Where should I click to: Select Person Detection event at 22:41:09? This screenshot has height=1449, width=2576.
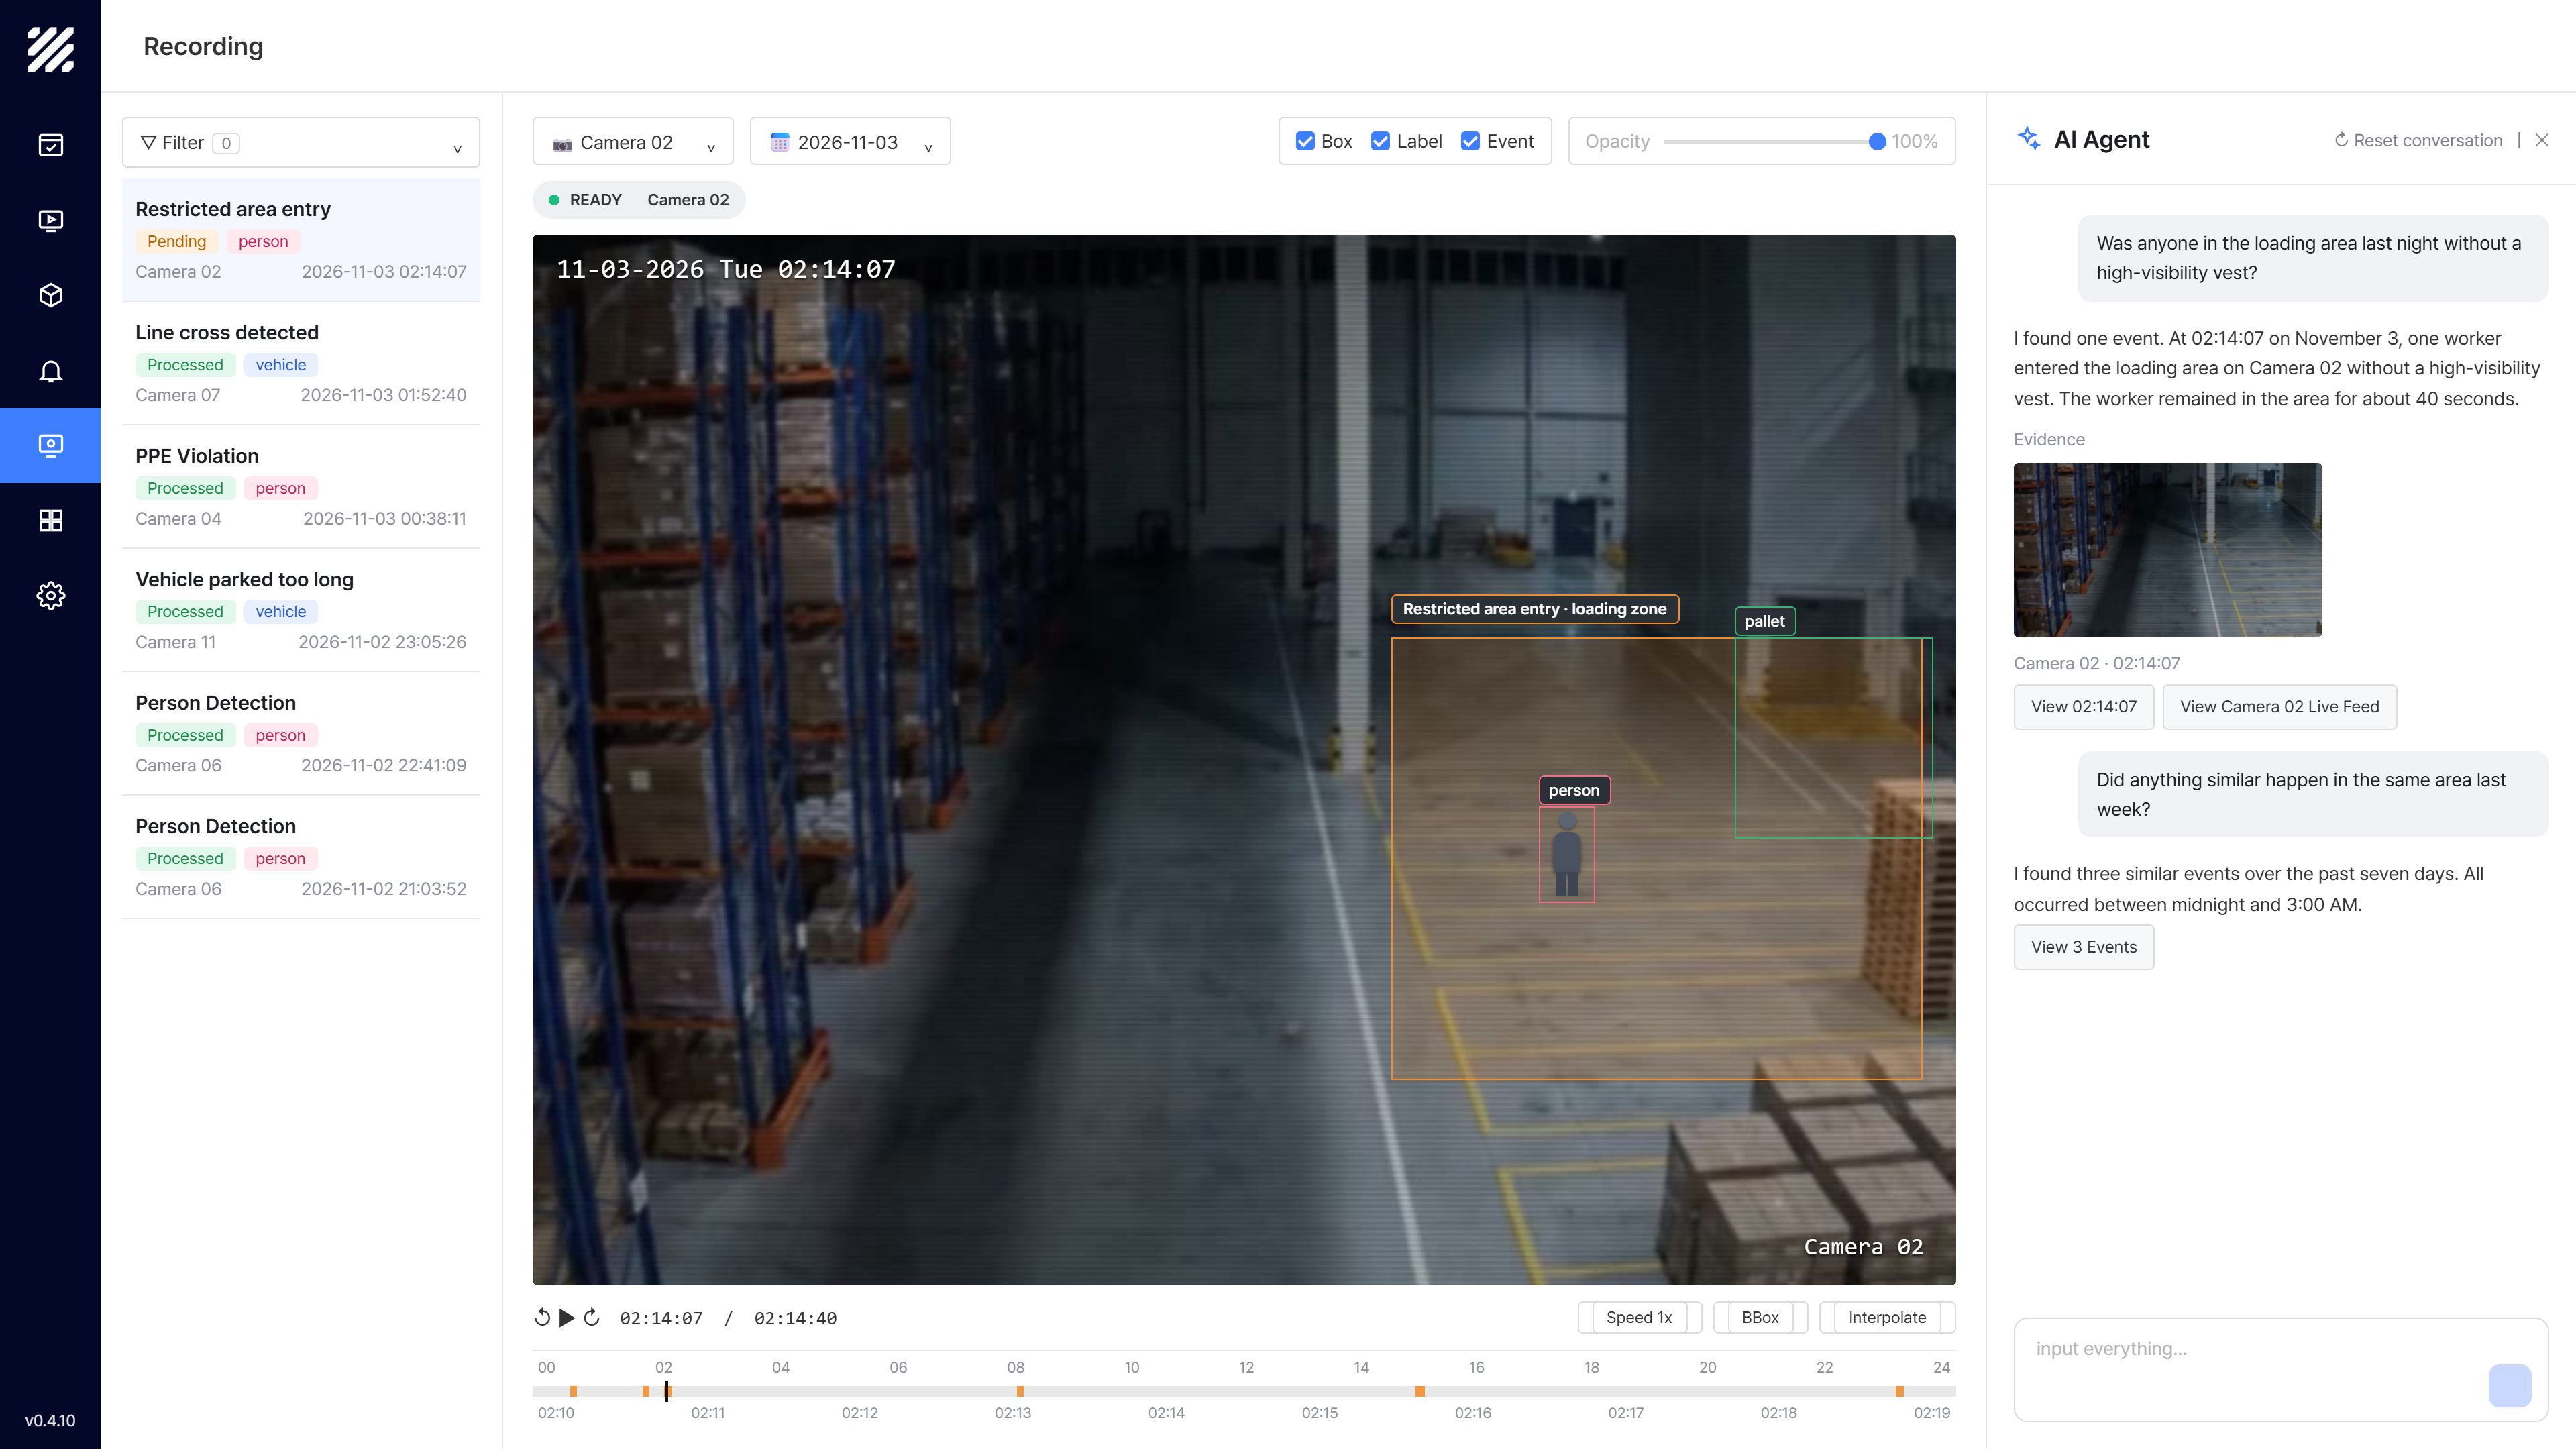point(301,733)
